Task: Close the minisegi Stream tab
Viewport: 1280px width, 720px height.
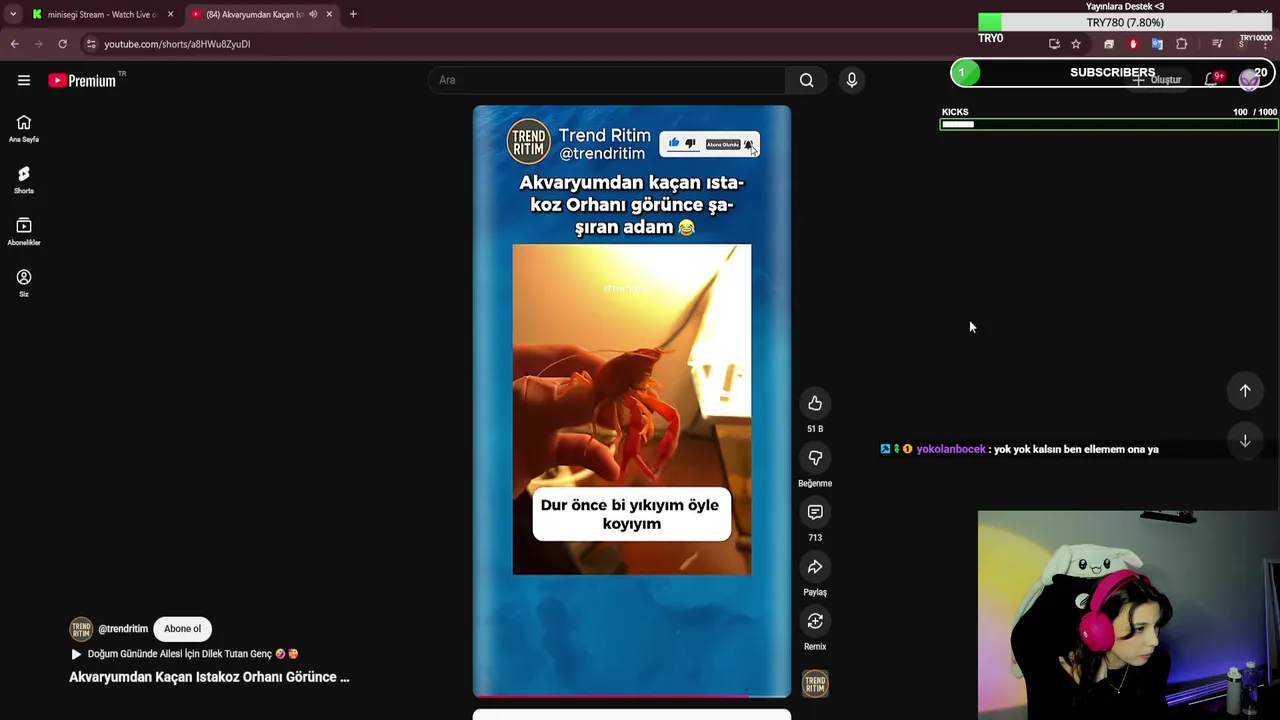Action: click(170, 14)
